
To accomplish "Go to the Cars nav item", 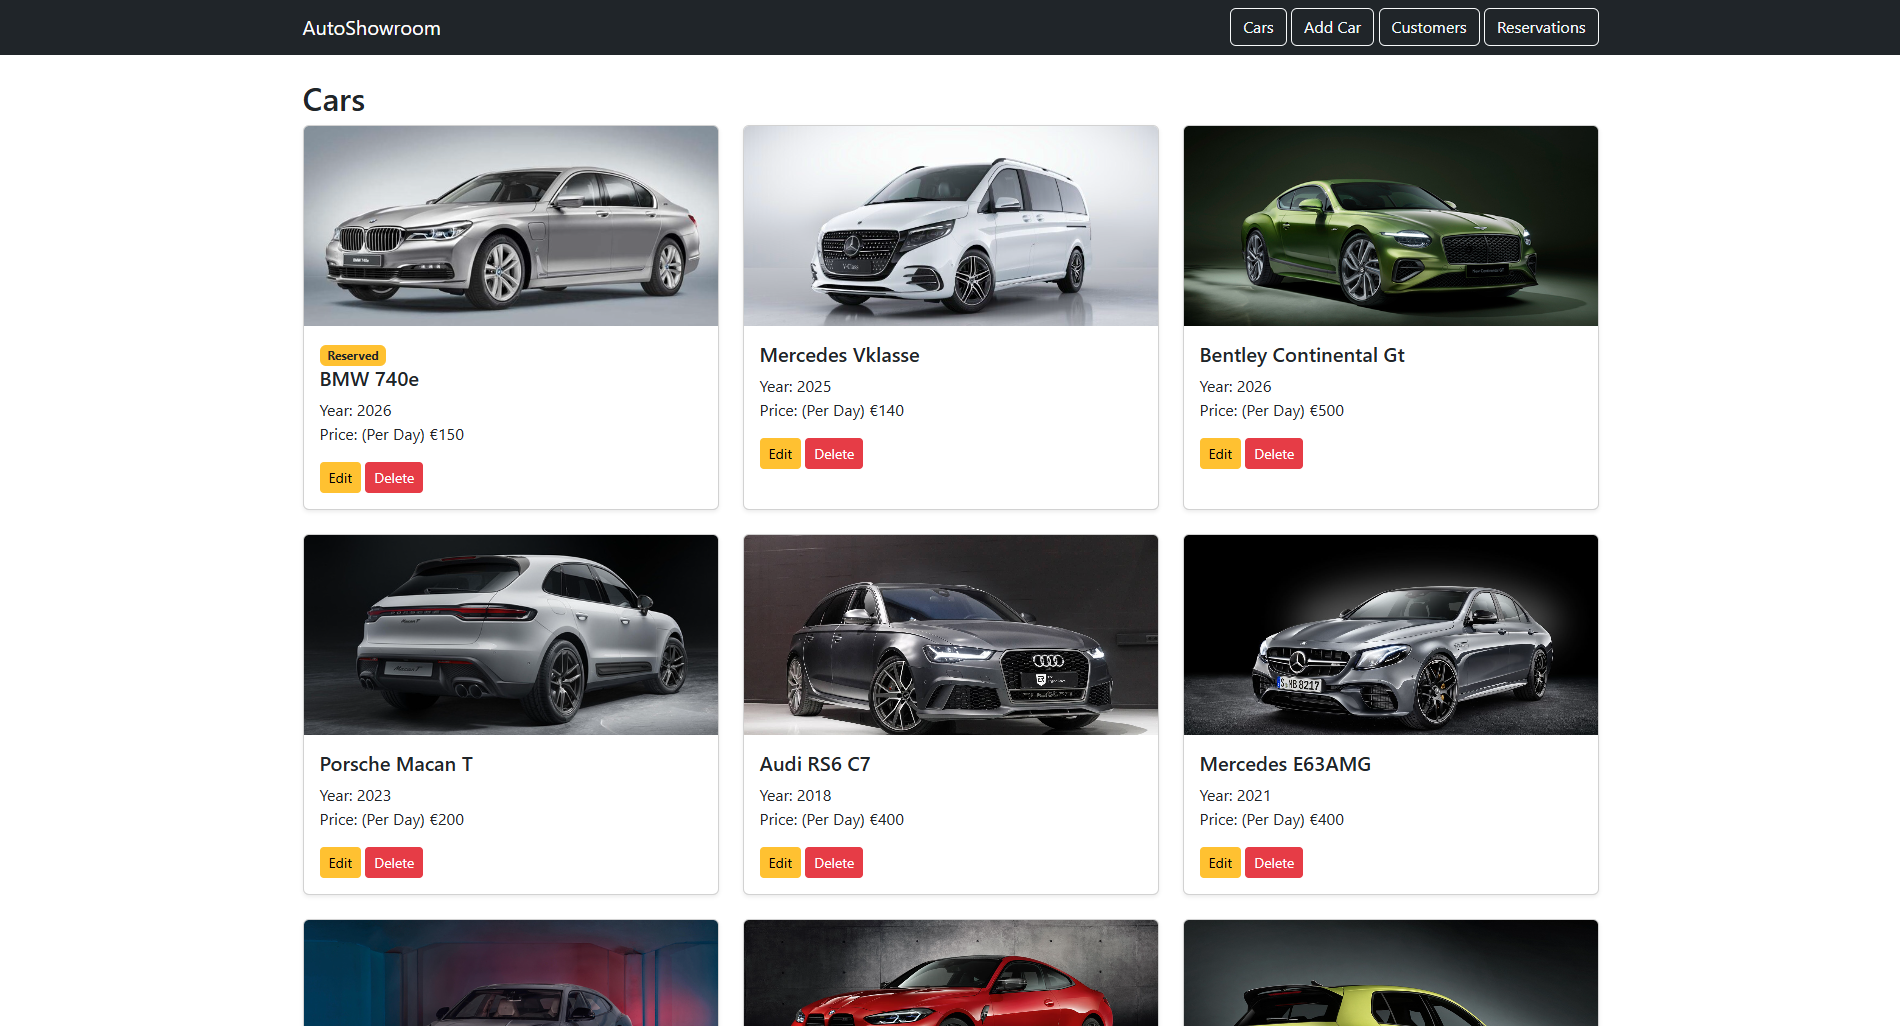I will pyautogui.click(x=1258, y=27).
